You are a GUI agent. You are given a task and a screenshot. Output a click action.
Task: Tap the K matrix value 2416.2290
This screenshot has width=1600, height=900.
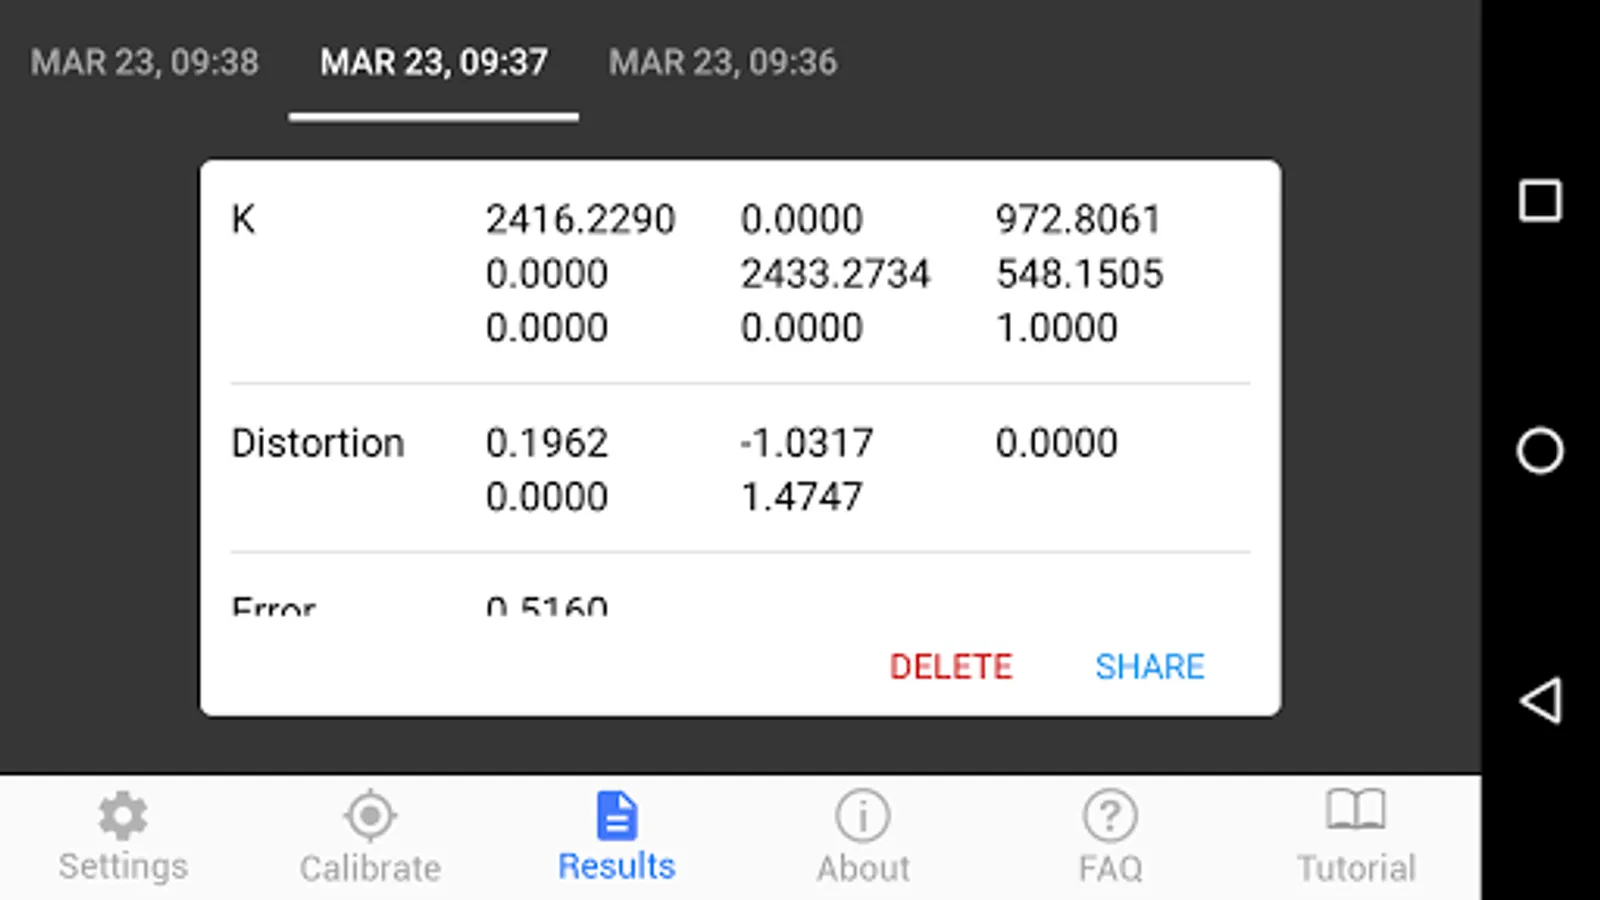(x=581, y=219)
